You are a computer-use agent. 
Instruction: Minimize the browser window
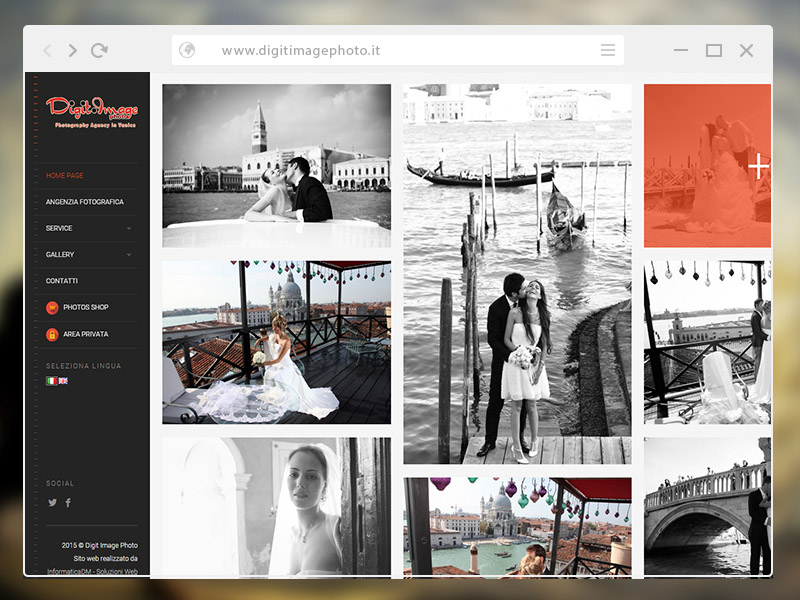(x=681, y=50)
